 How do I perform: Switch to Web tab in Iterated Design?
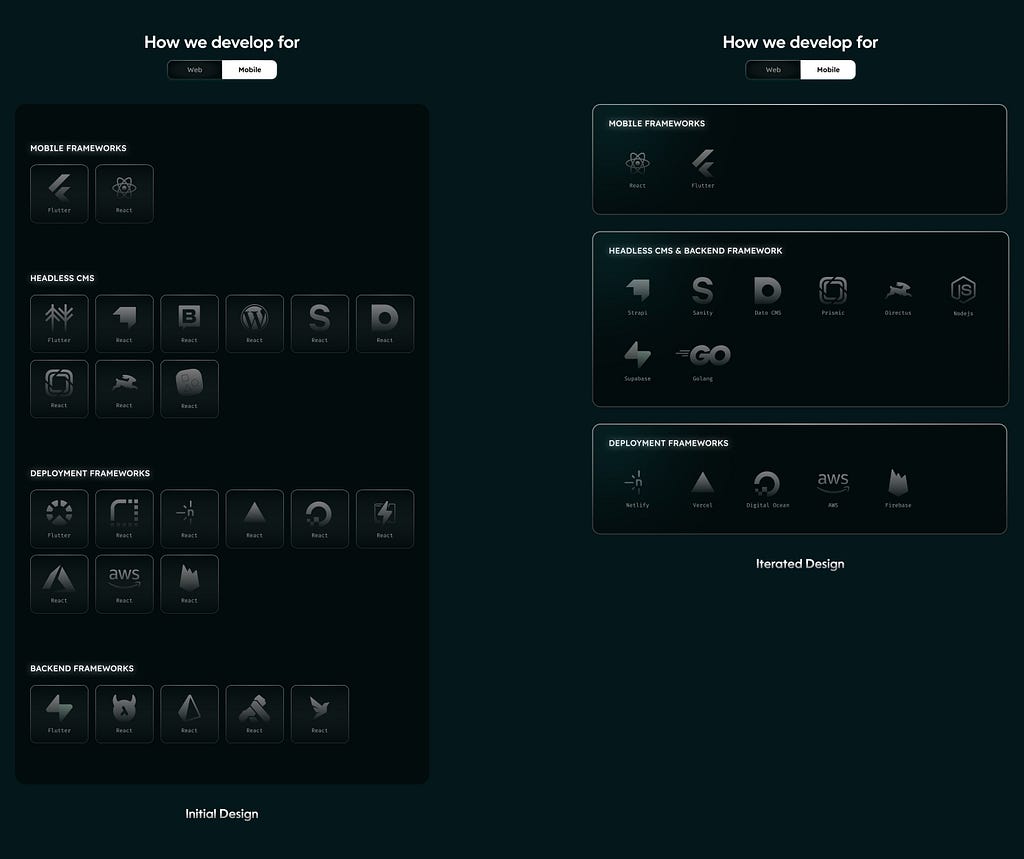point(773,70)
